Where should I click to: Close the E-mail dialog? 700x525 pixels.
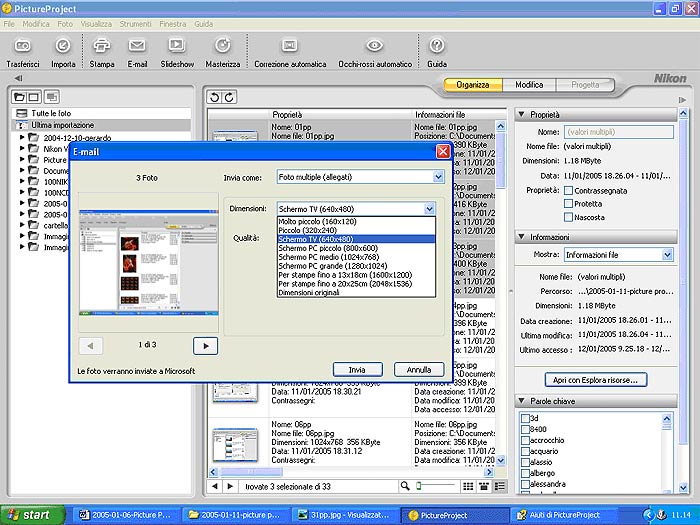pyautogui.click(x=442, y=152)
